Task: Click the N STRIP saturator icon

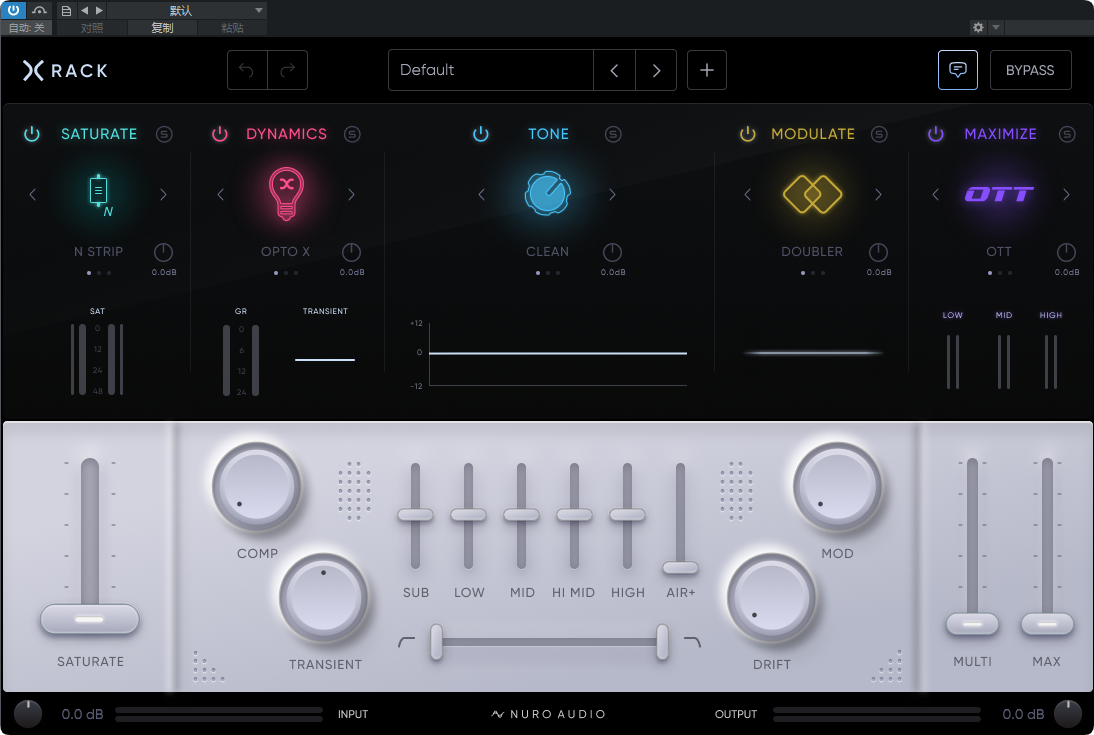Action: 99,194
